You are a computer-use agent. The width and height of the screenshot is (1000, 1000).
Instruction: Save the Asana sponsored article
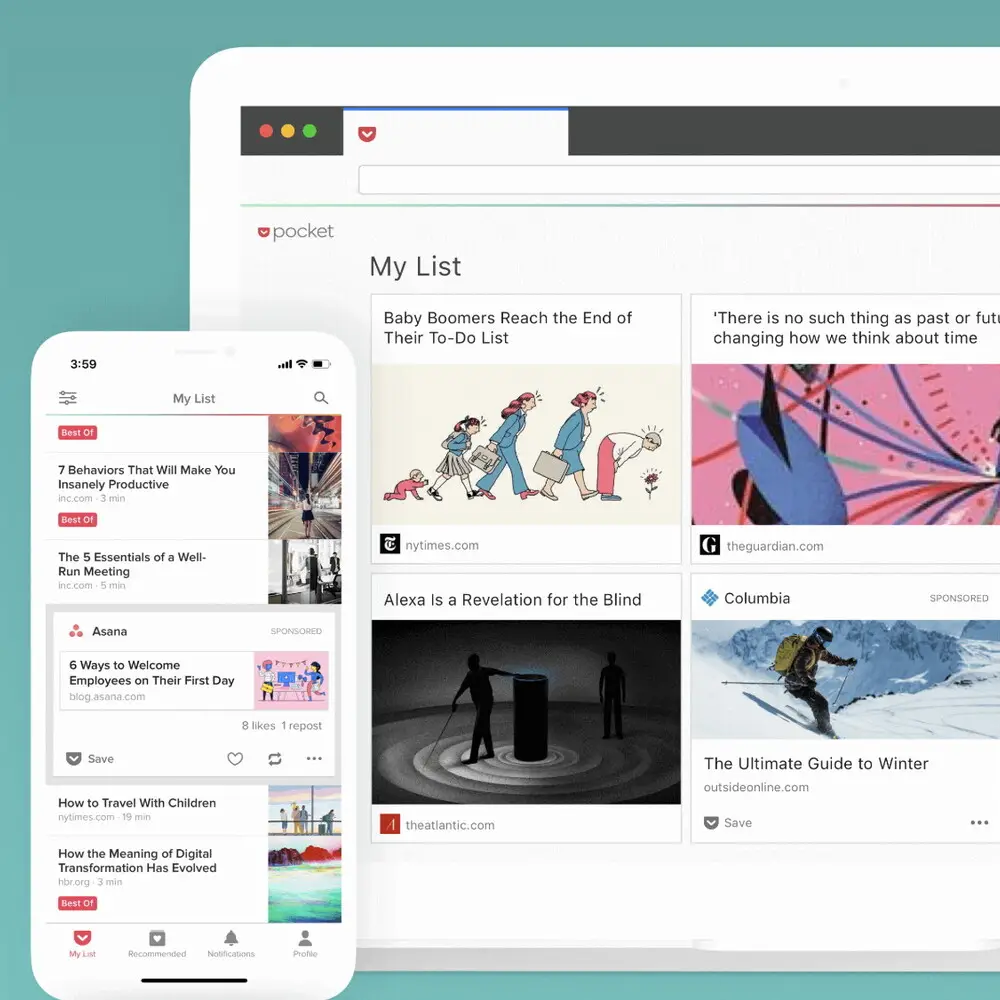90,759
